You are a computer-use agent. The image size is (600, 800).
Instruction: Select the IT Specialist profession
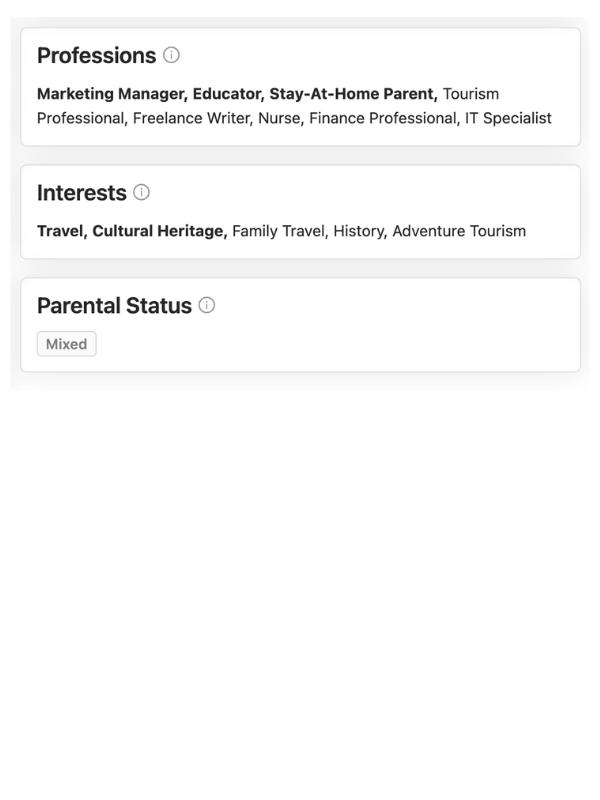click(x=508, y=118)
